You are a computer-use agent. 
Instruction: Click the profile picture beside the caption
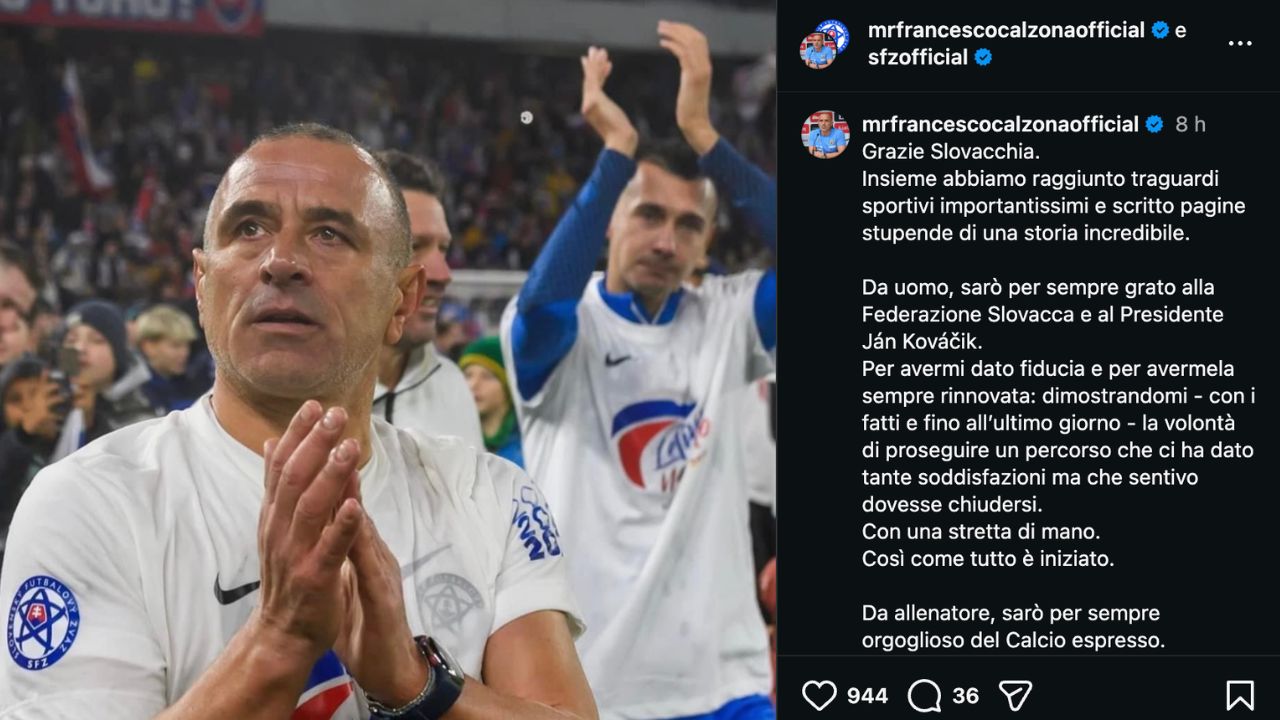click(825, 134)
